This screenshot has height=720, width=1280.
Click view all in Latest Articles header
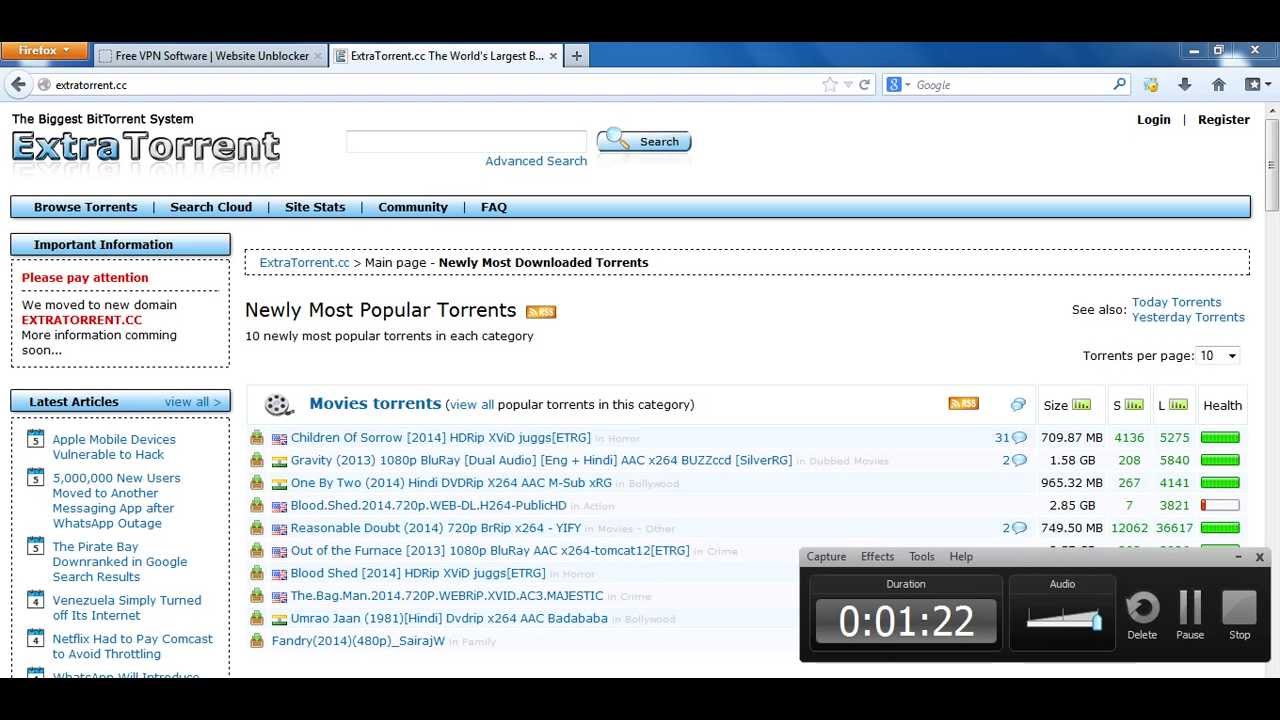click(193, 402)
